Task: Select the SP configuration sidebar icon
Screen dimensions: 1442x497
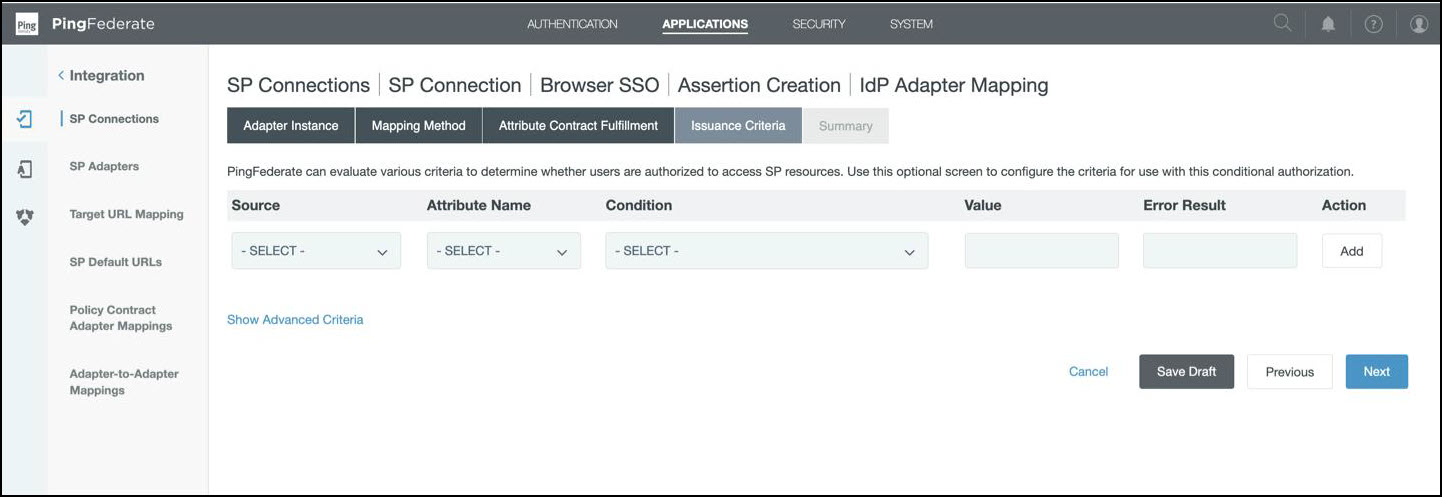Action: [x=25, y=119]
